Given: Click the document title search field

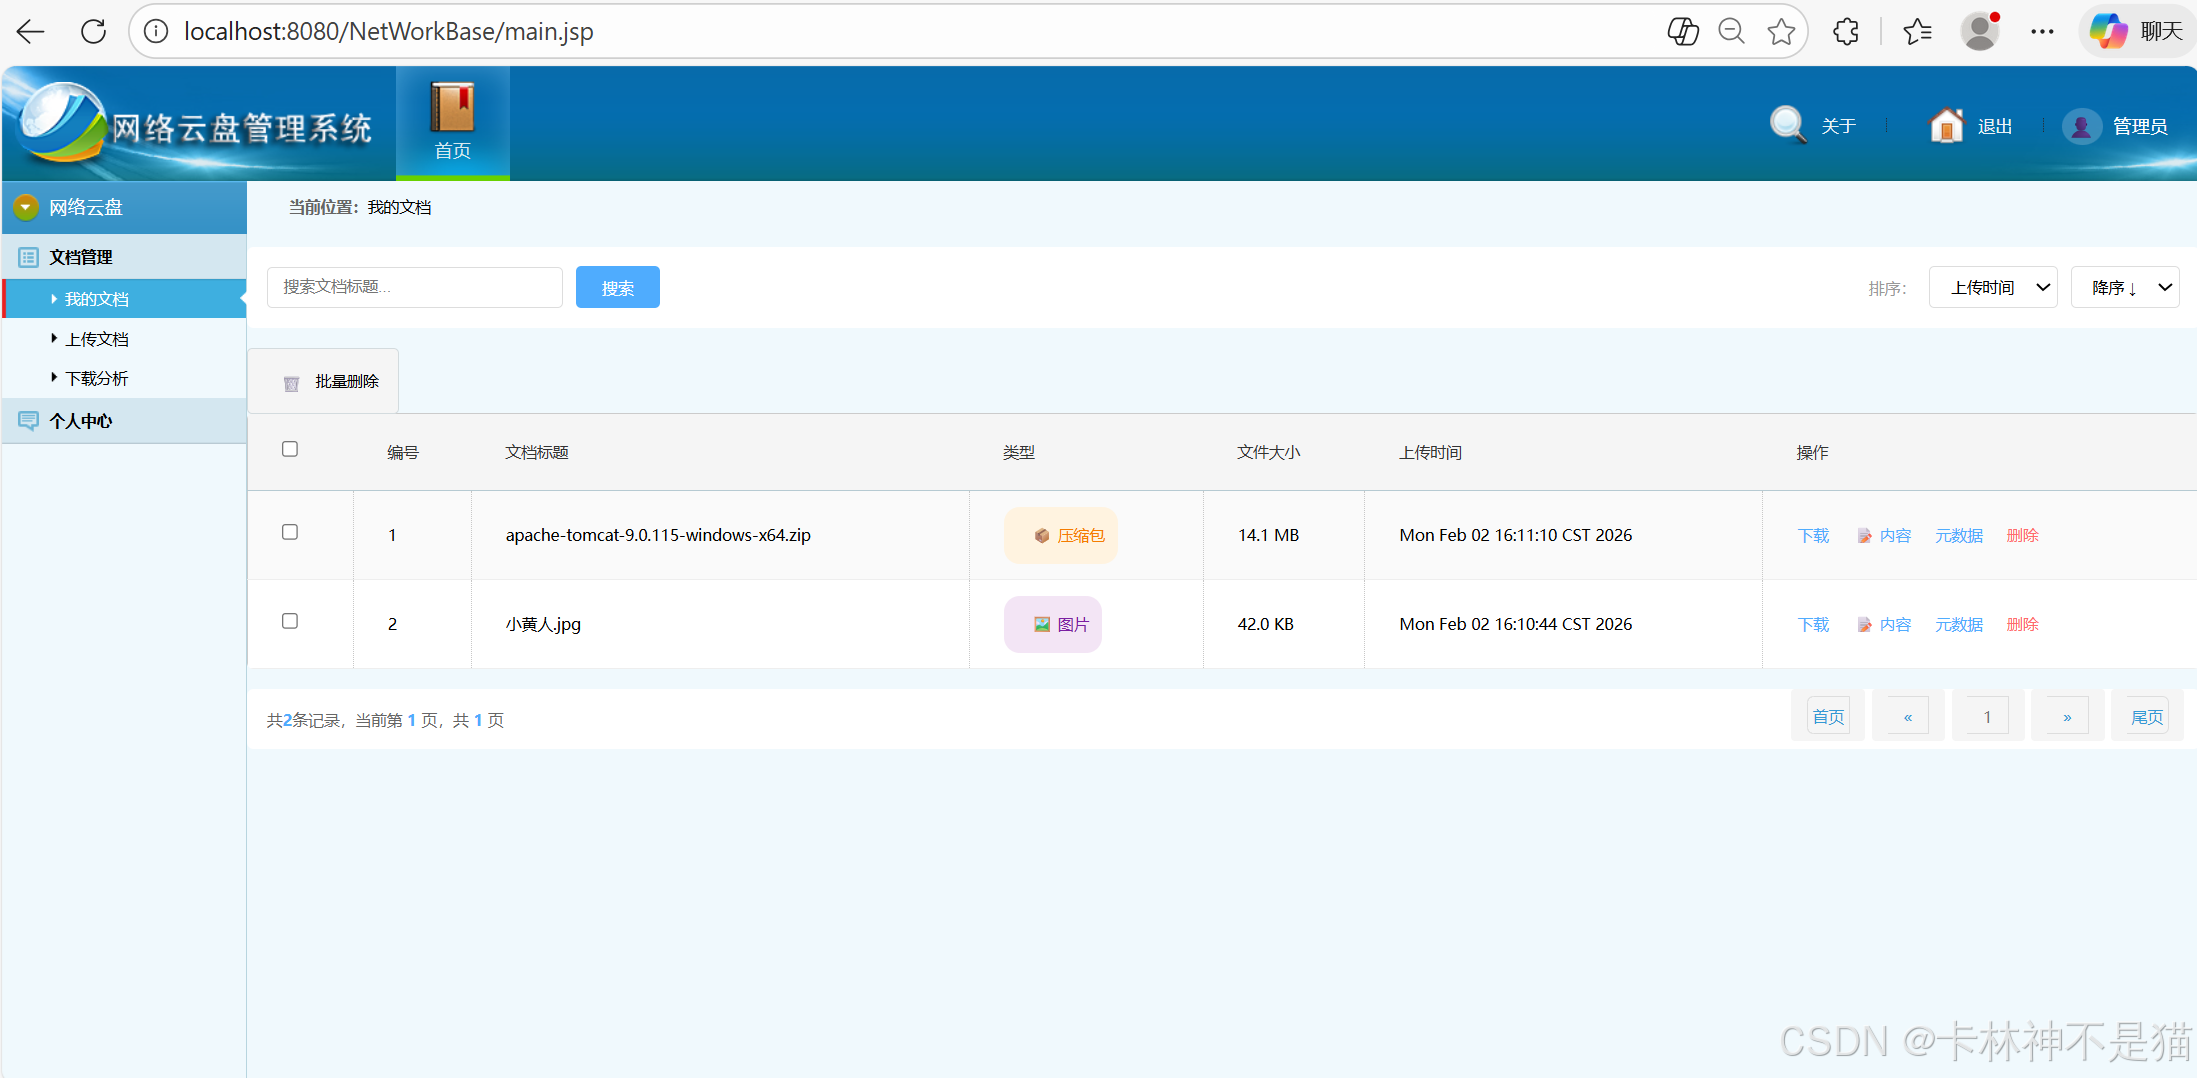Looking at the screenshot, I should click(x=414, y=287).
